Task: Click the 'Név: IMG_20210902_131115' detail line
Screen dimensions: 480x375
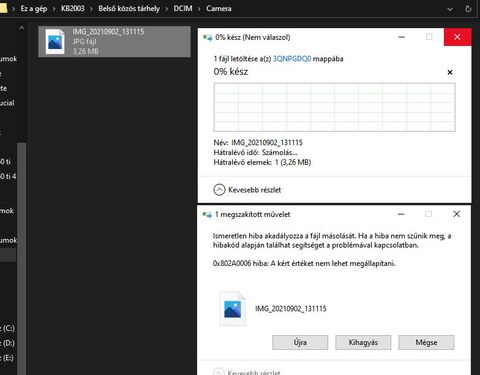Action: tap(258, 143)
